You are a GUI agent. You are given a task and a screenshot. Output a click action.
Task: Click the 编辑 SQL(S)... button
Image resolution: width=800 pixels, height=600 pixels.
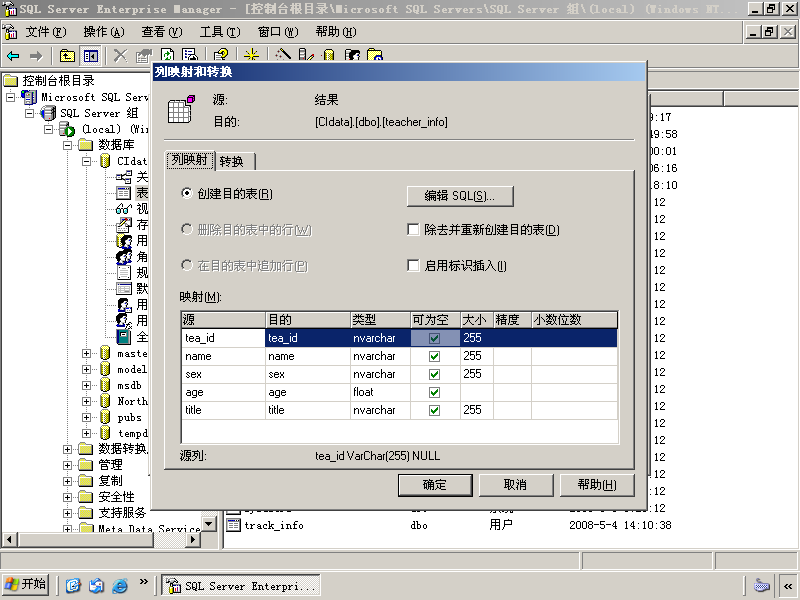pyautogui.click(x=460, y=196)
